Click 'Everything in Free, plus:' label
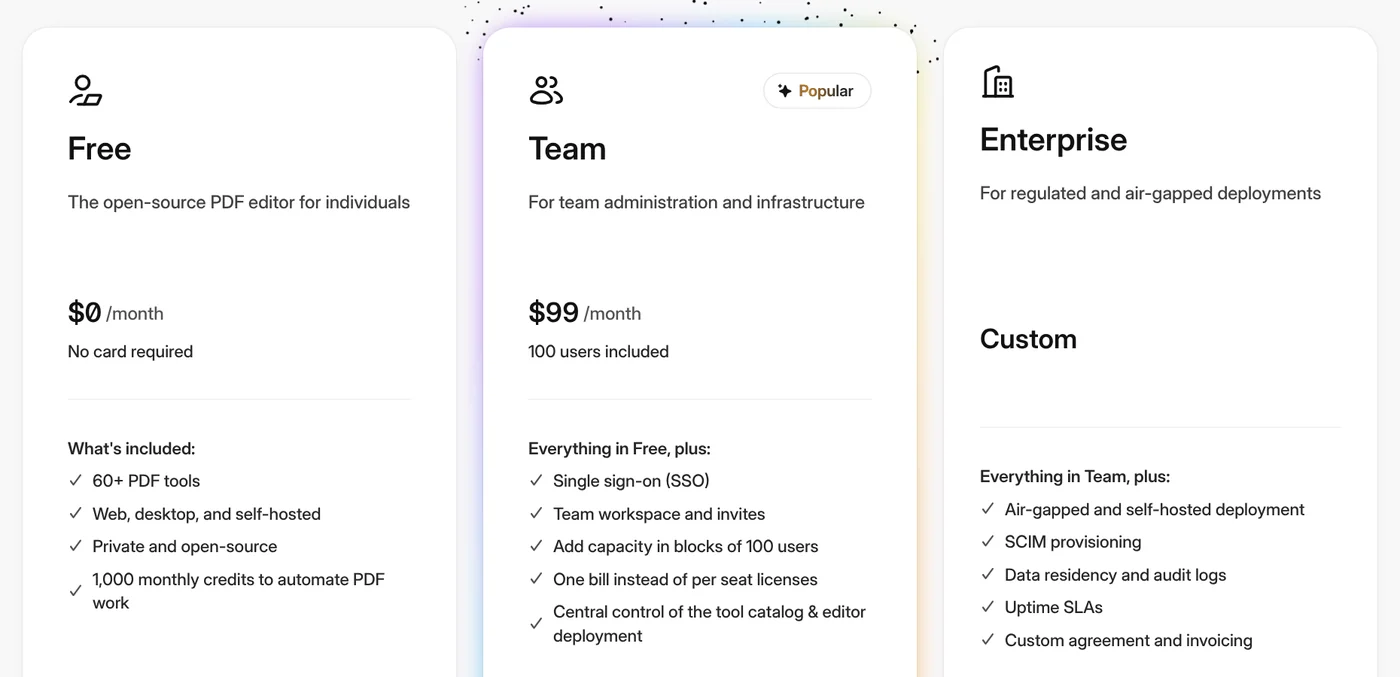Viewport: 1400px width, 677px height. pos(619,449)
